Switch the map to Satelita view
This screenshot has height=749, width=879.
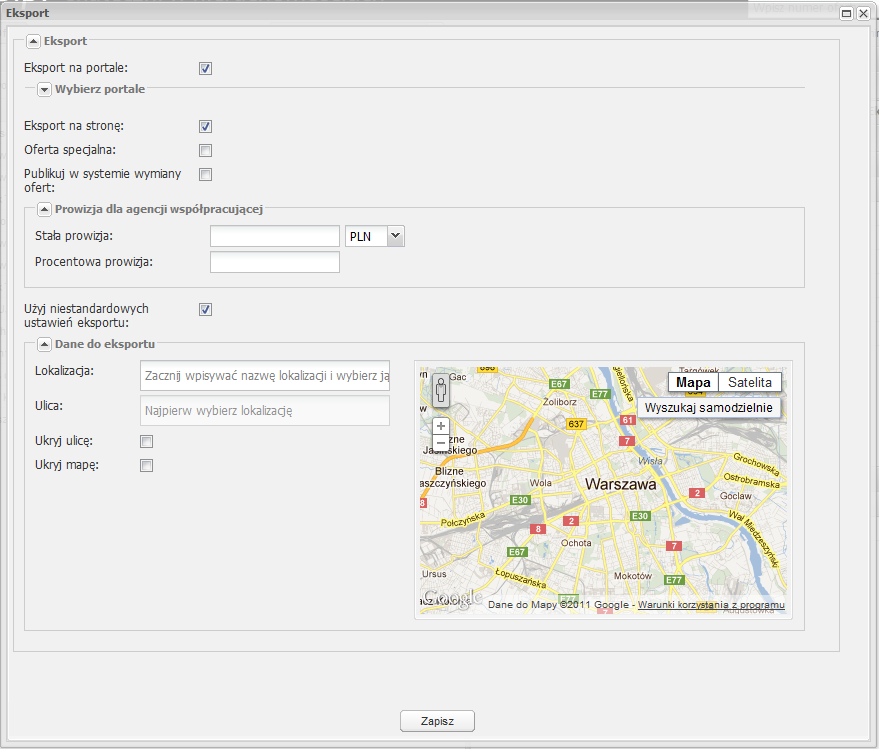point(750,382)
